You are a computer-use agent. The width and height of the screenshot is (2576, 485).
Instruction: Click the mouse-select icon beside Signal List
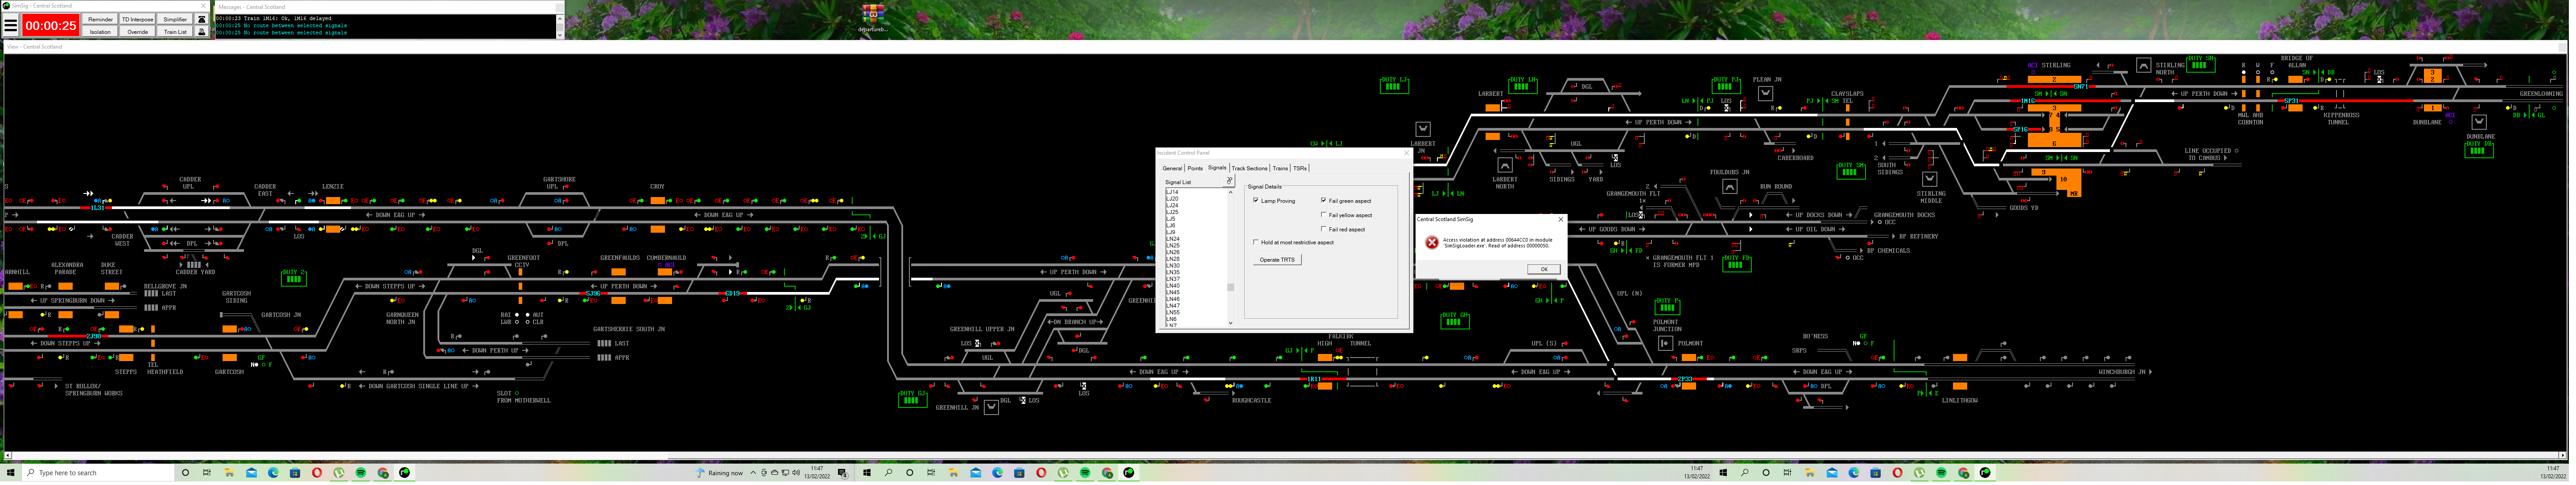pyautogui.click(x=1229, y=181)
